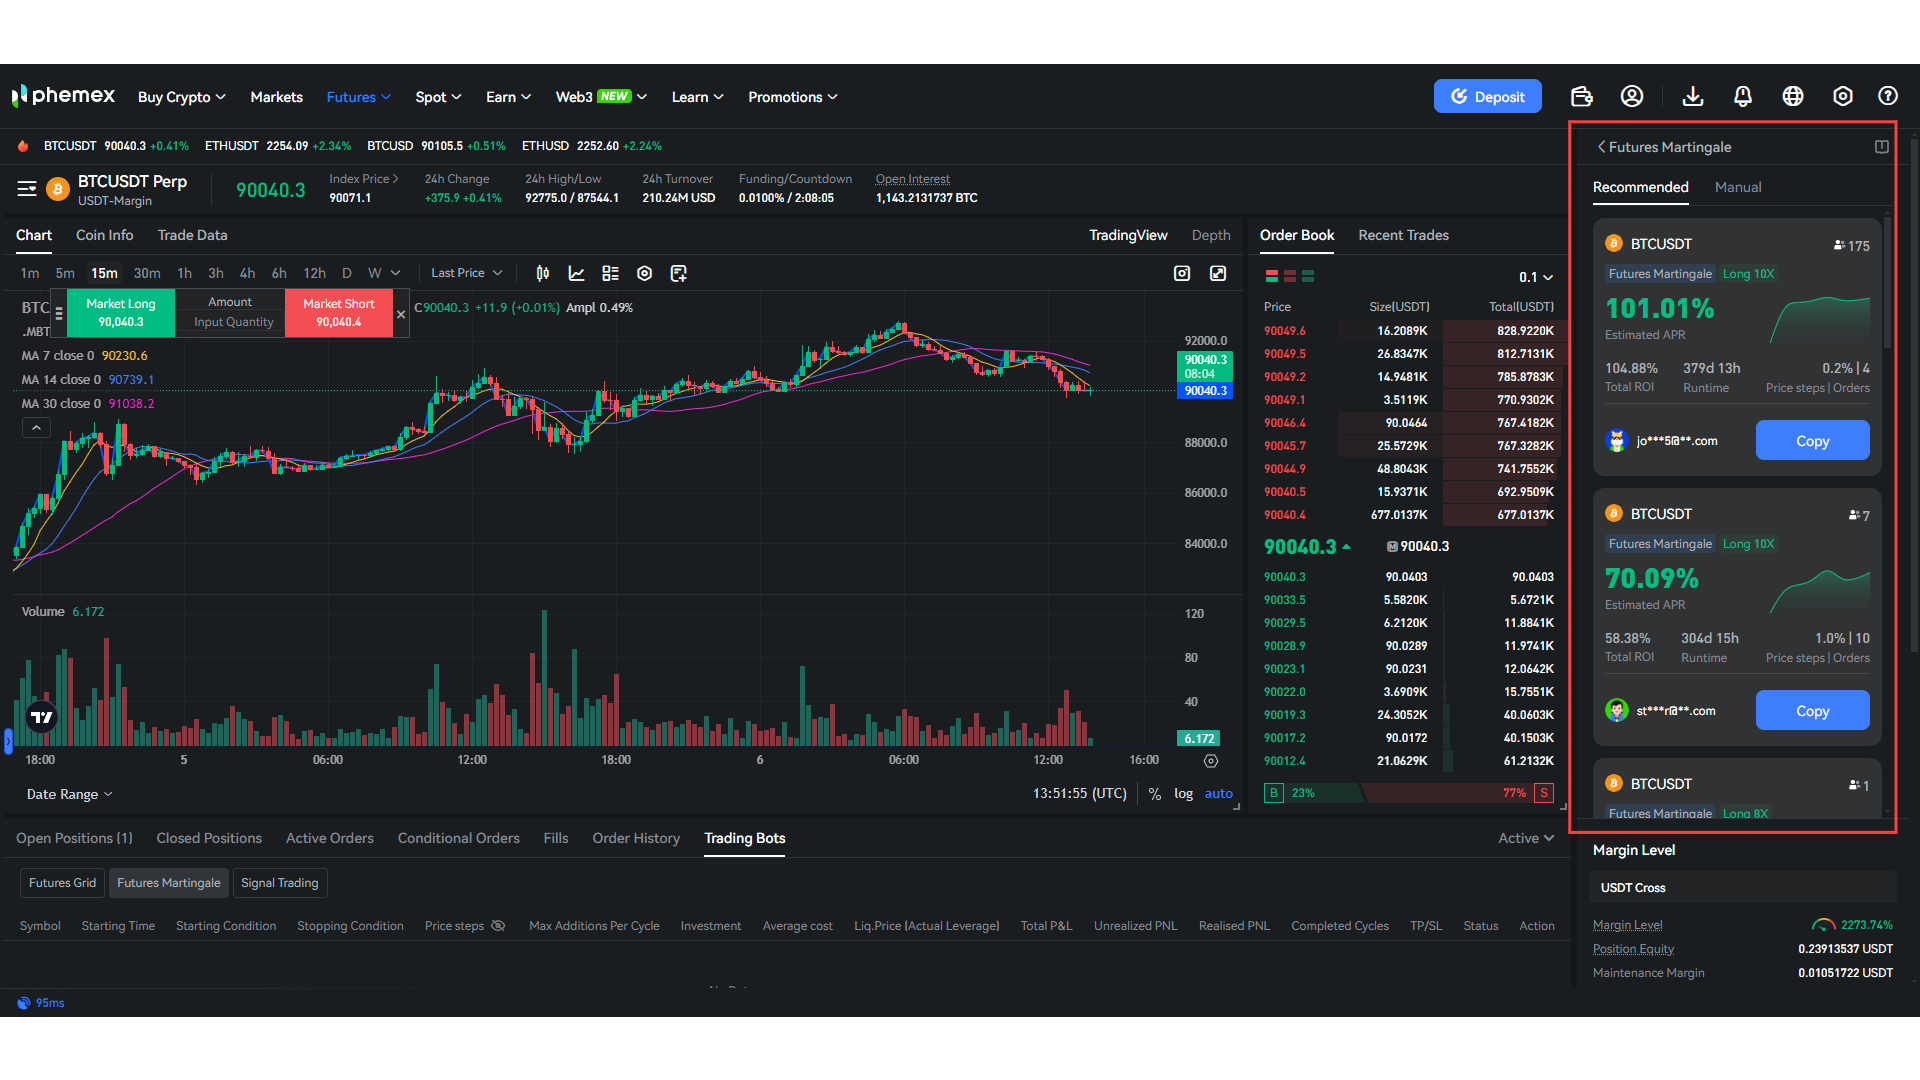Open the Date Range dropdown
1920x1080 pixels.
[x=67, y=794]
